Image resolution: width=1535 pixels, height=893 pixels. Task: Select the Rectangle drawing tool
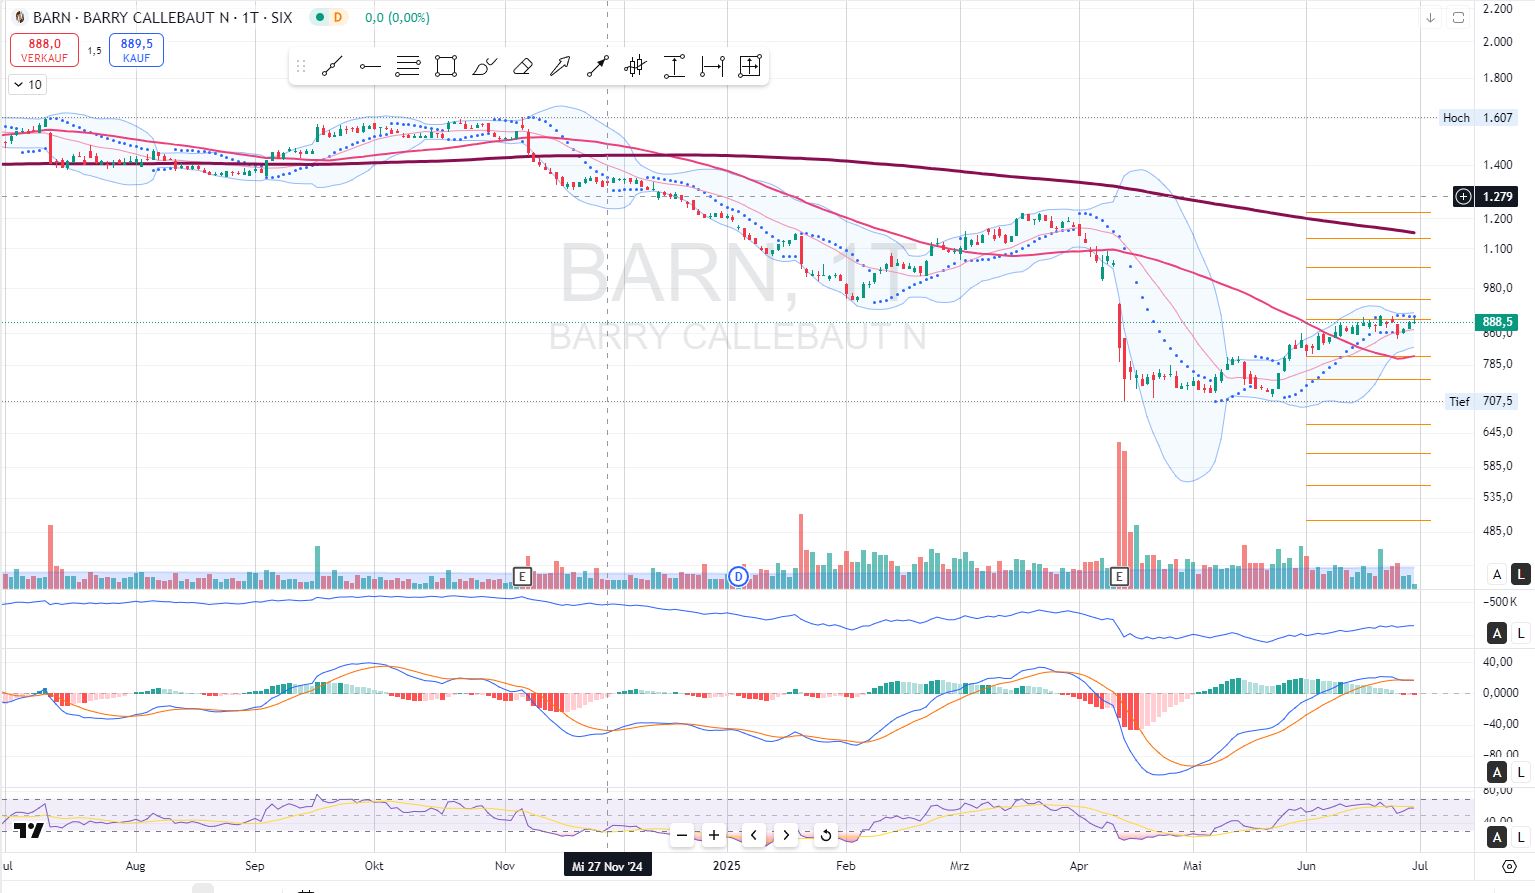point(446,67)
